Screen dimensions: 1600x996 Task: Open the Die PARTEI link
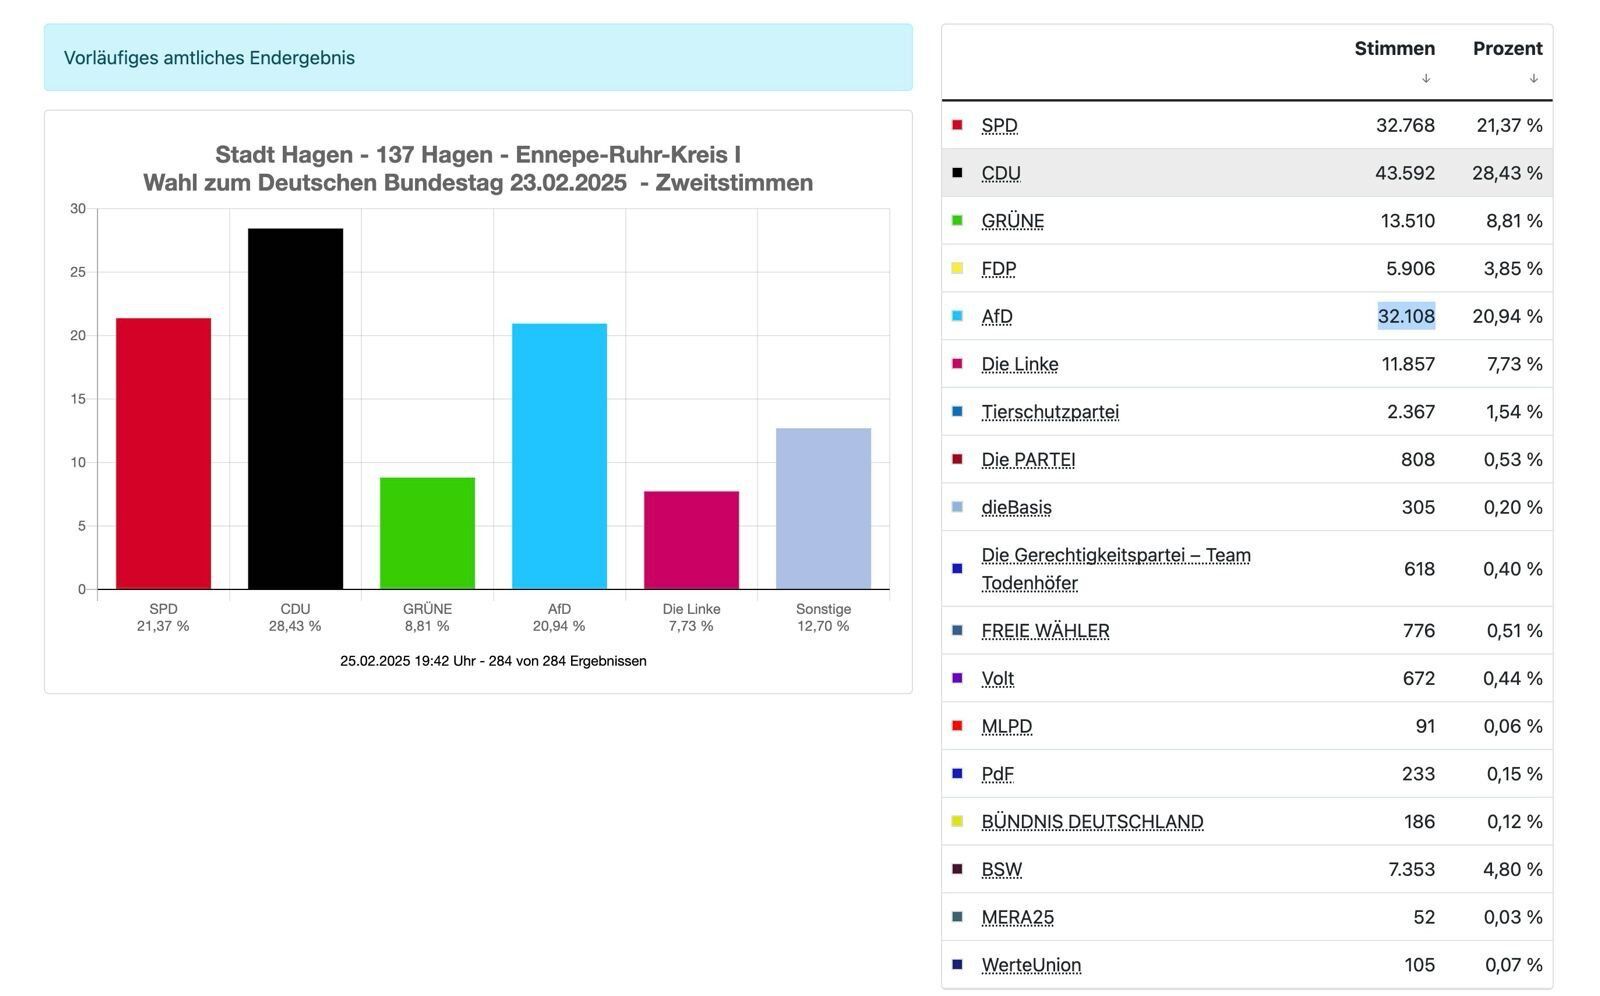coord(1028,460)
